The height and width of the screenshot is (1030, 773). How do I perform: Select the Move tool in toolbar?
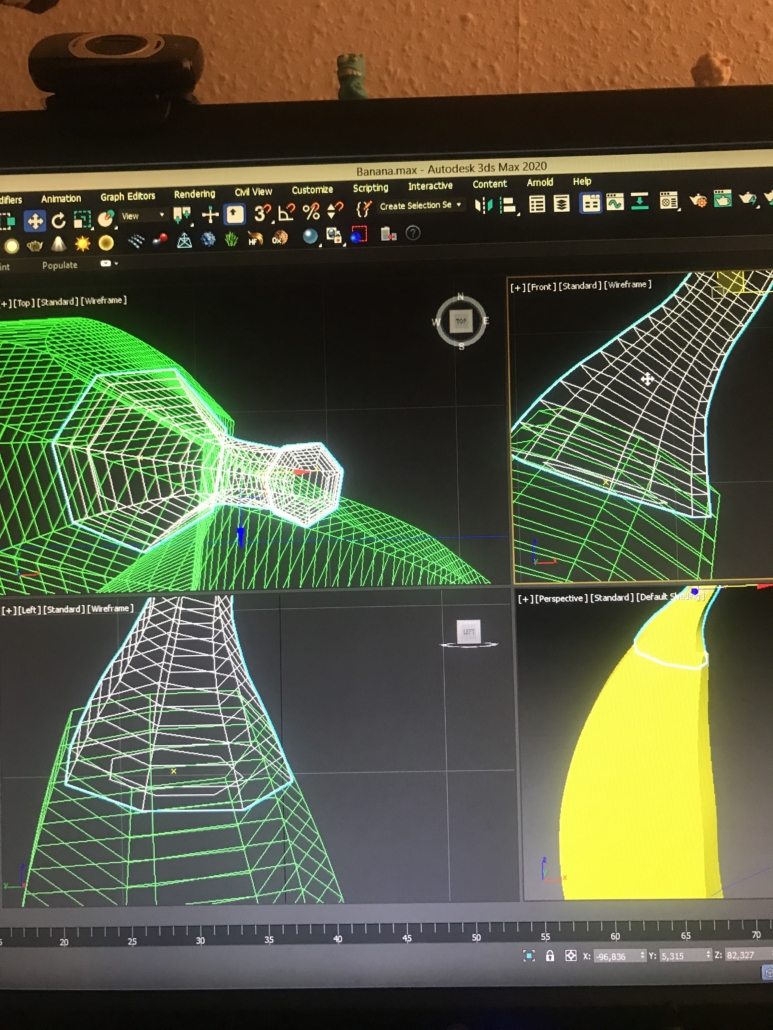35,221
